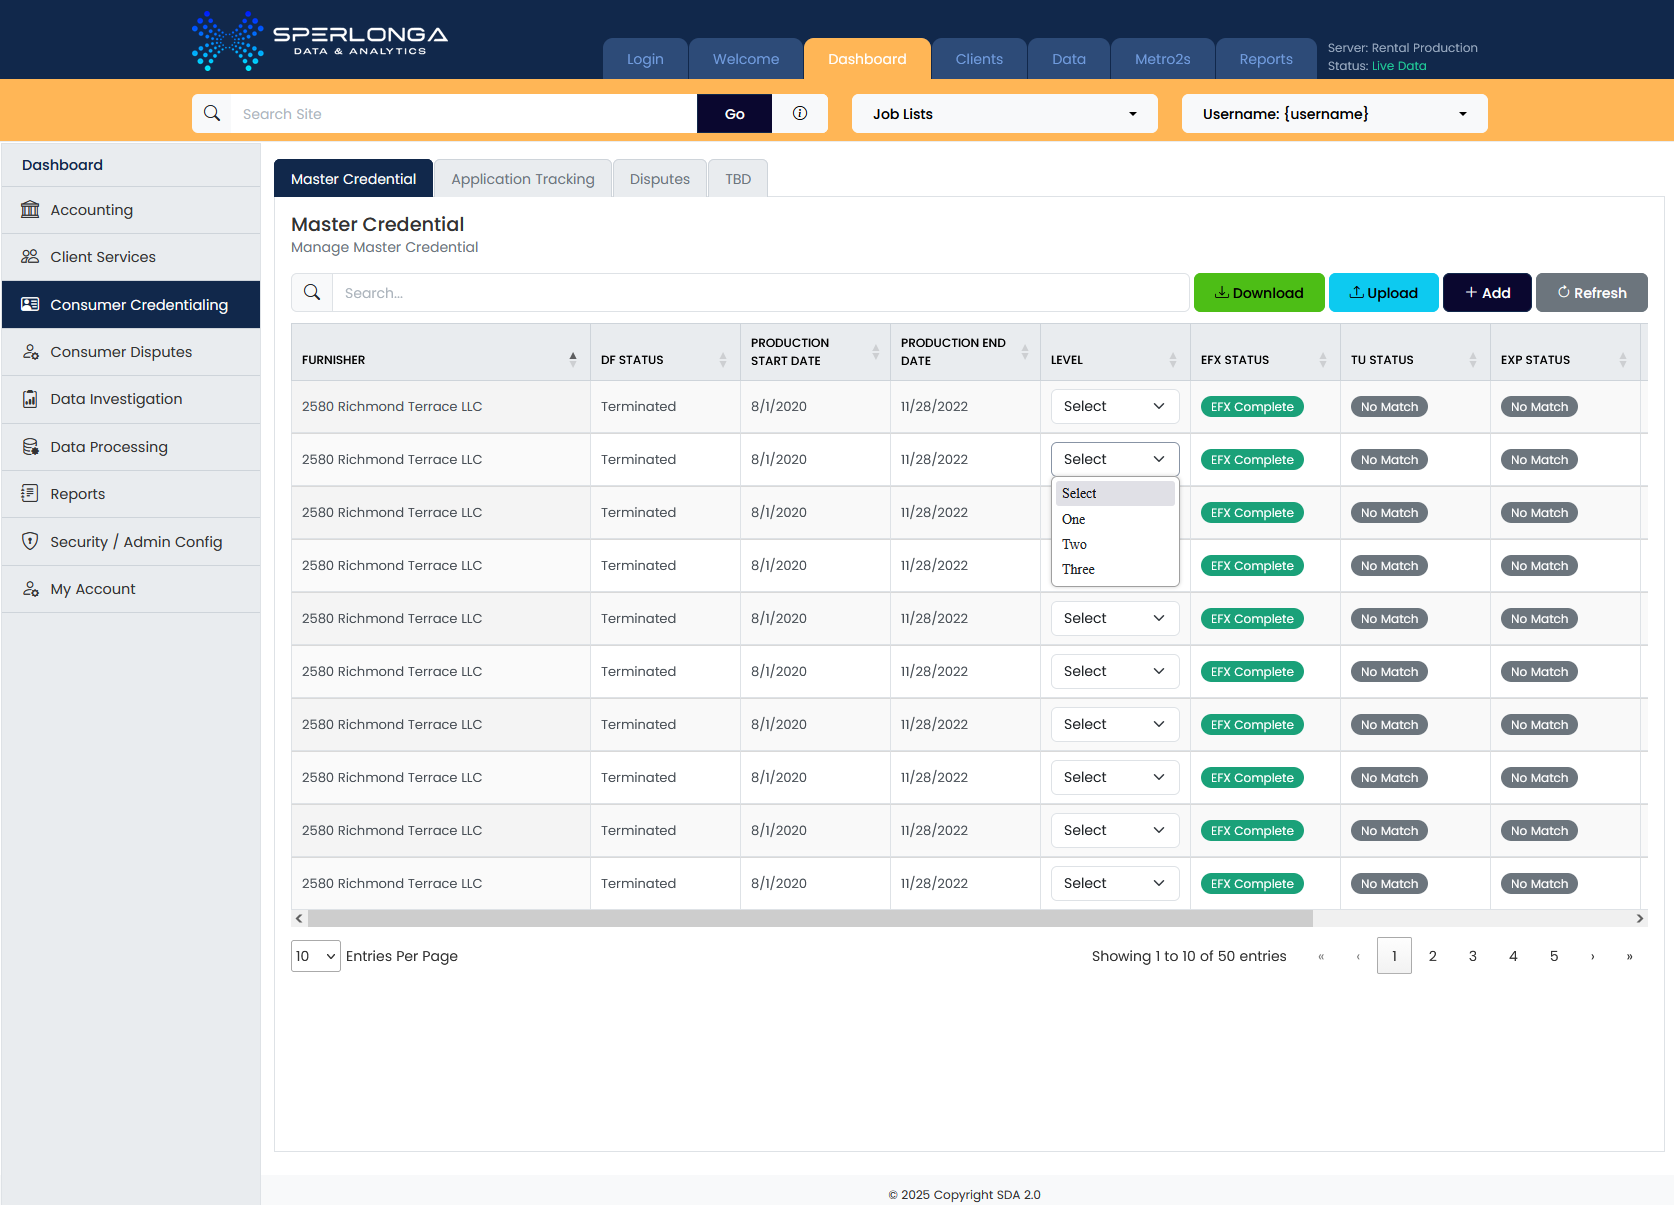Click the info icon beside Go button
Image resolution: width=1674 pixels, height=1205 pixels.
point(799,114)
